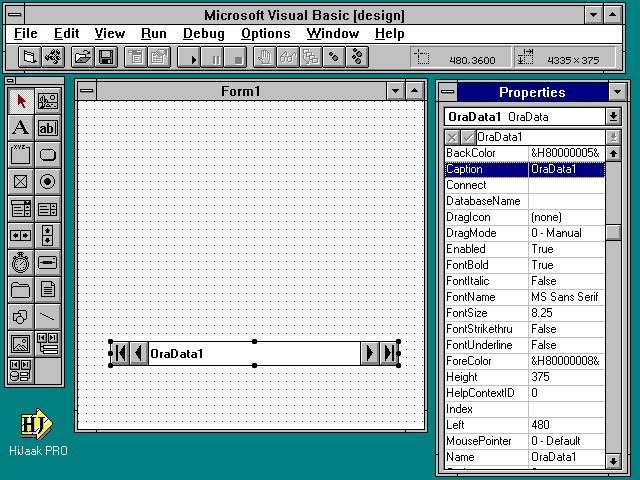Select the Timer control stopwatch icon
Image resolution: width=640 pixels, height=480 pixels.
(20, 263)
